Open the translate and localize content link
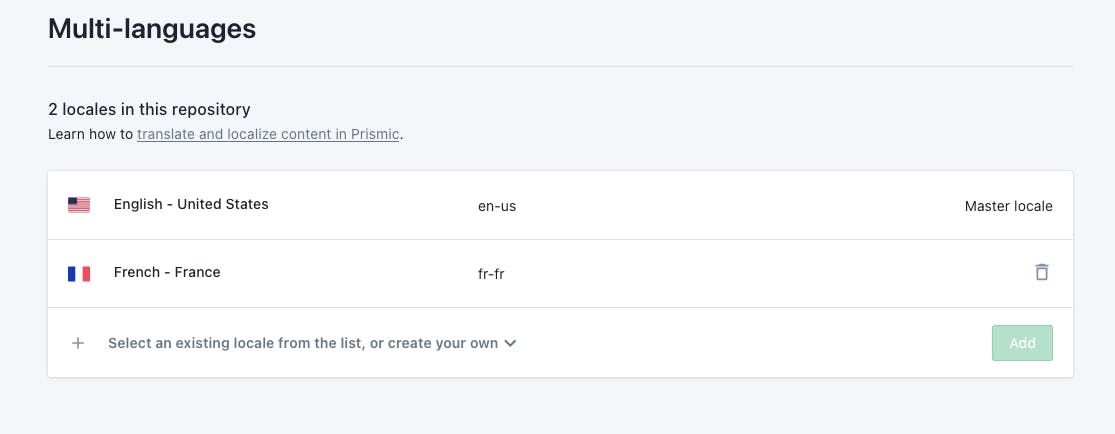The width and height of the screenshot is (1115, 434). click(x=268, y=134)
